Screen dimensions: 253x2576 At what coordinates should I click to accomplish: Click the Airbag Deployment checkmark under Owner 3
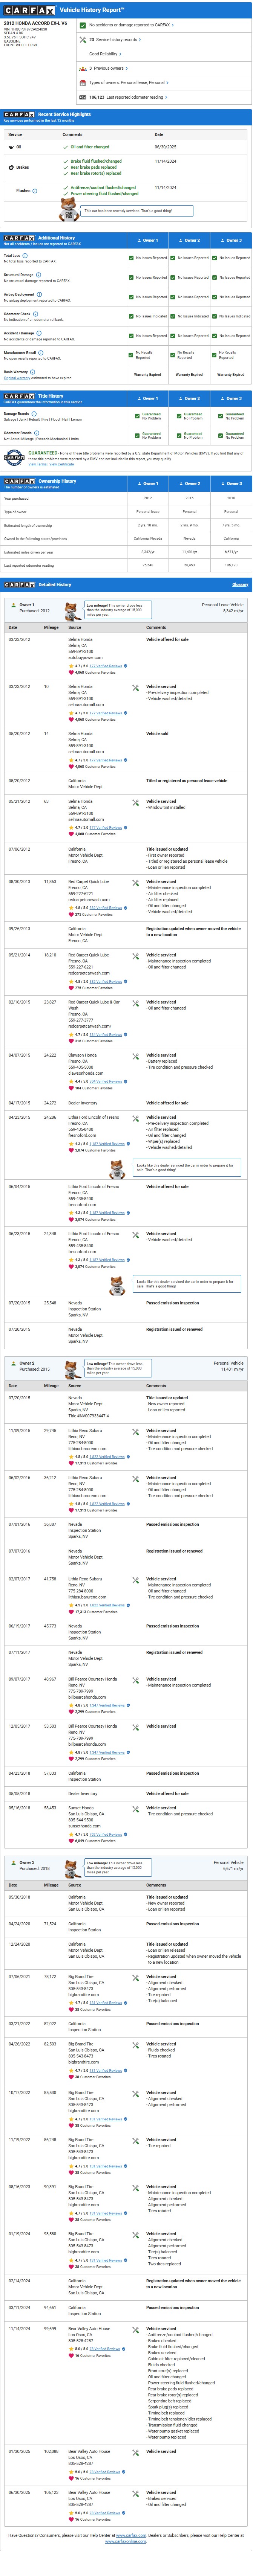215,297
